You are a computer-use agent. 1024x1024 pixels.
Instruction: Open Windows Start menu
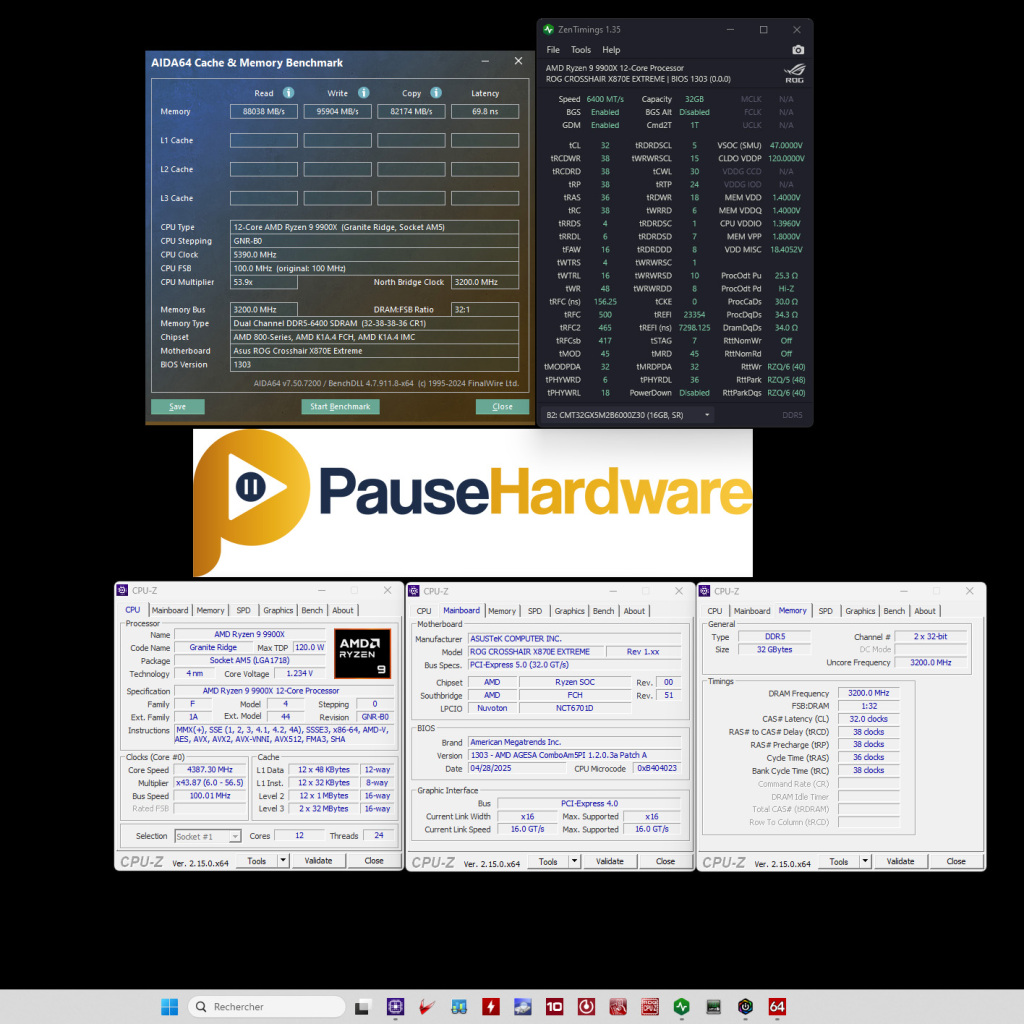169,1006
